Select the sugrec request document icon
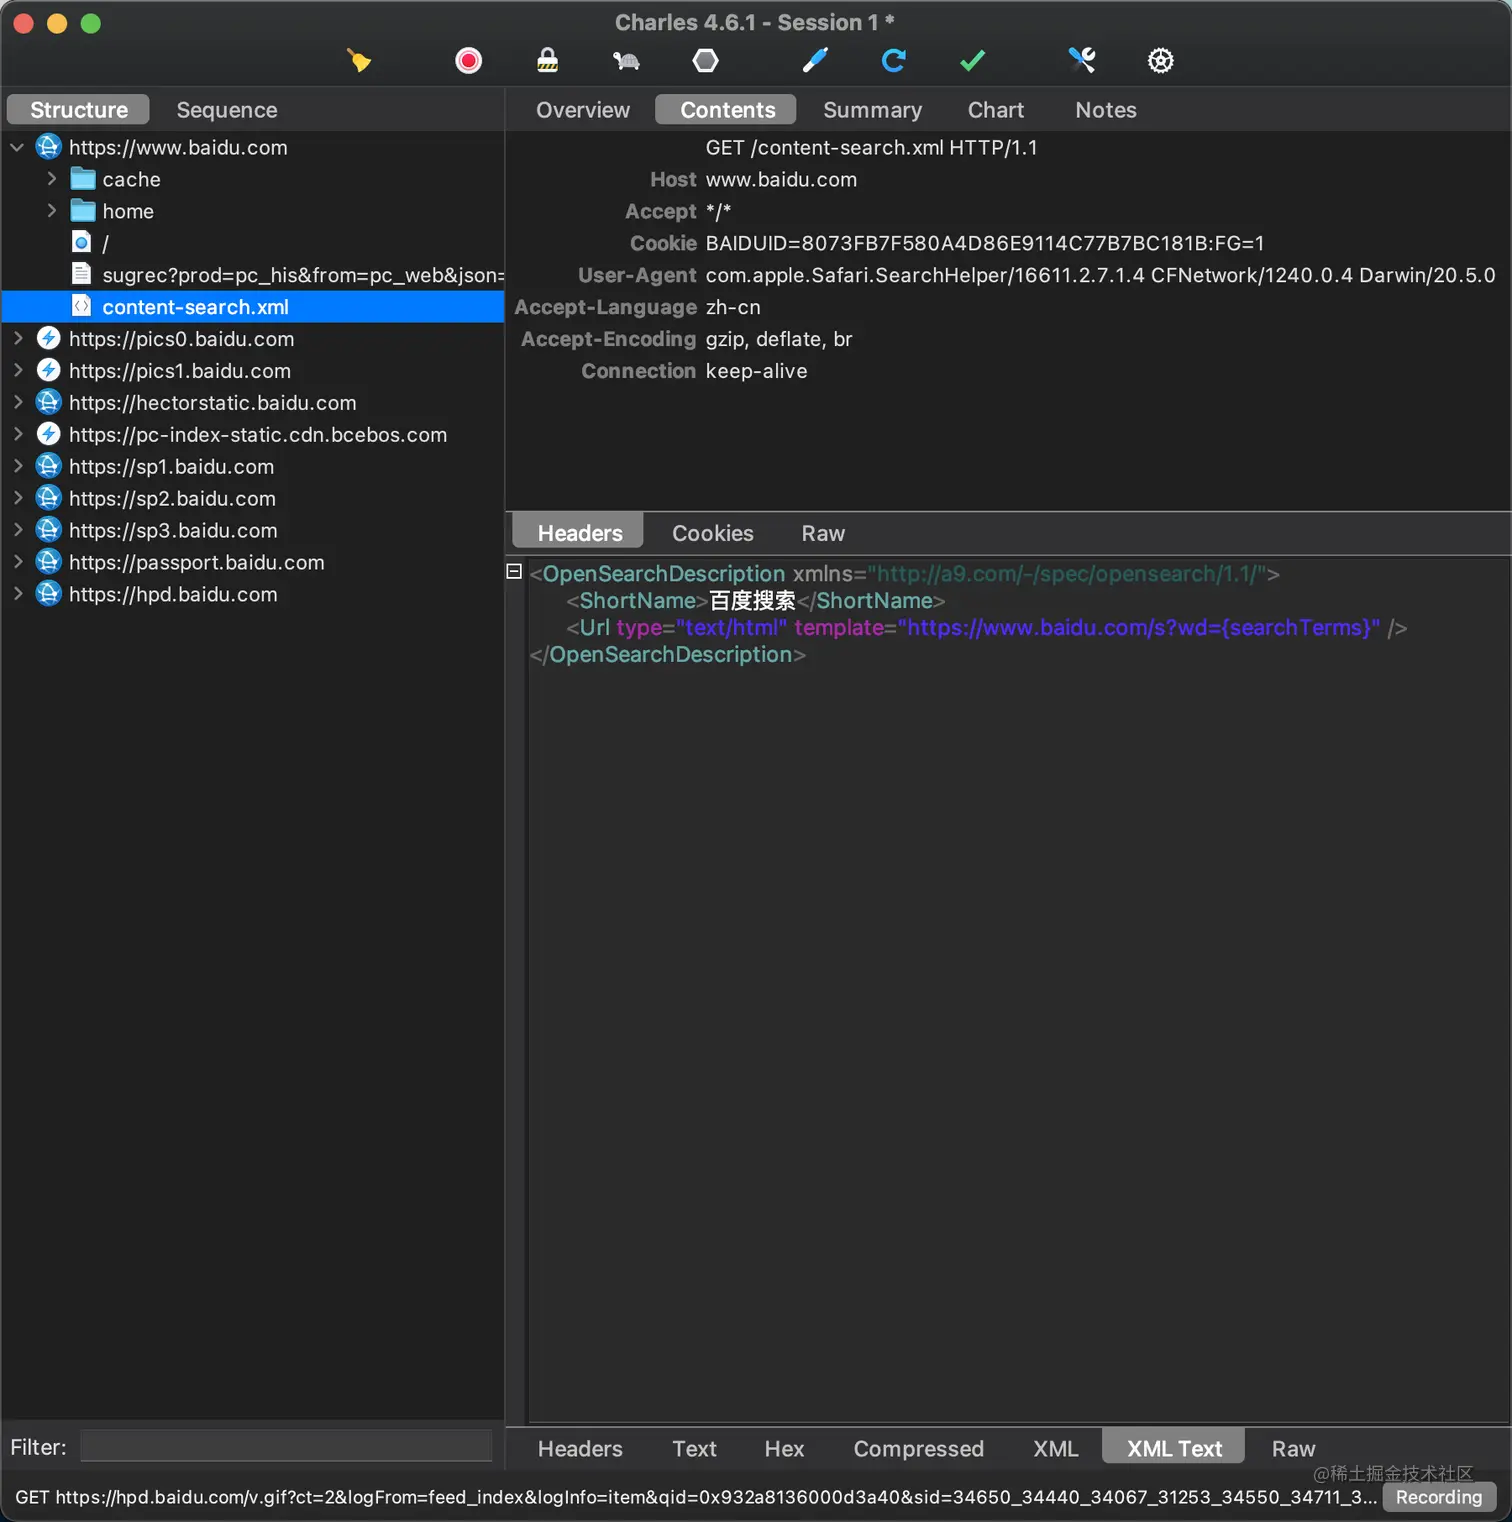The width and height of the screenshot is (1512, 1522). click(82, 275)
